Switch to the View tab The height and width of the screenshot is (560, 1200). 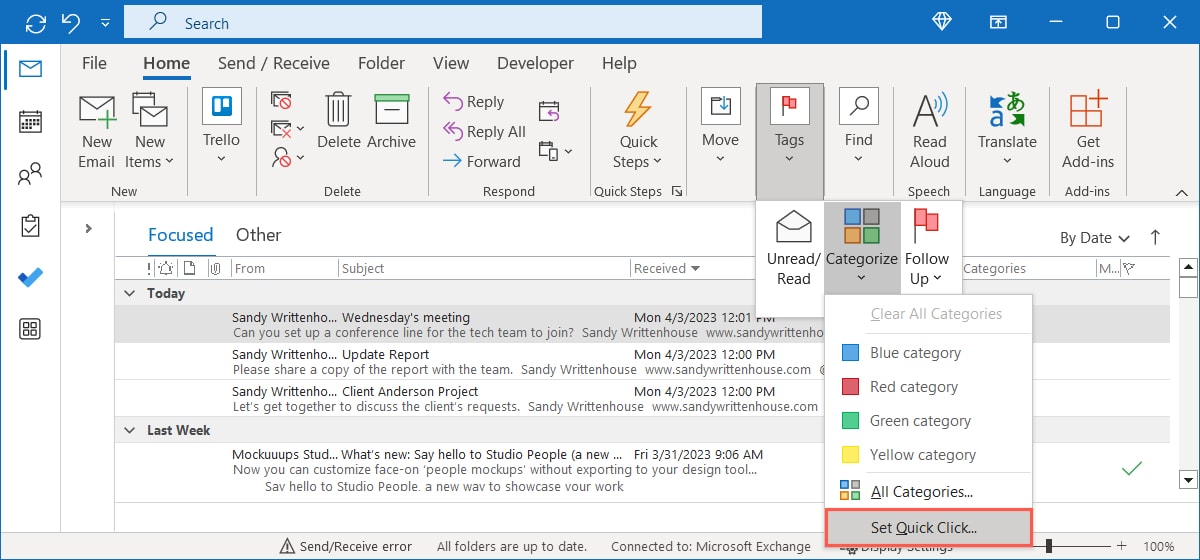[x=451, y=63]
